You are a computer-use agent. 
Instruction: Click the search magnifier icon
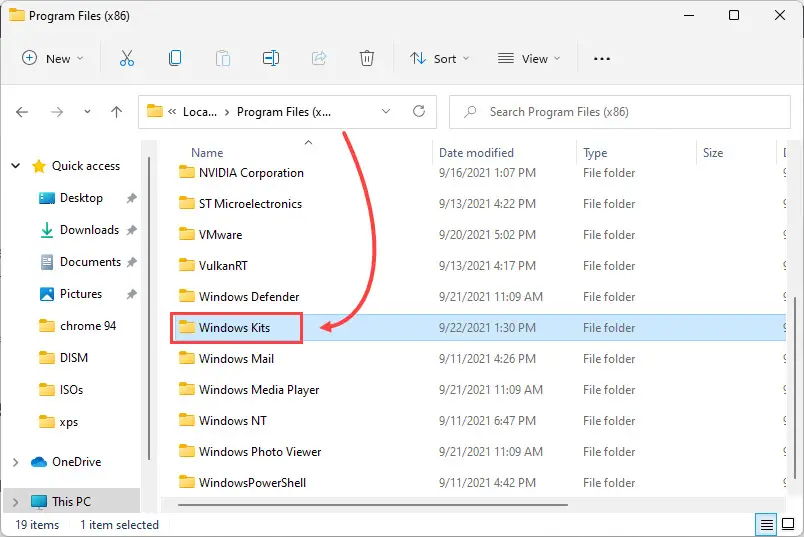click(470, 111)
